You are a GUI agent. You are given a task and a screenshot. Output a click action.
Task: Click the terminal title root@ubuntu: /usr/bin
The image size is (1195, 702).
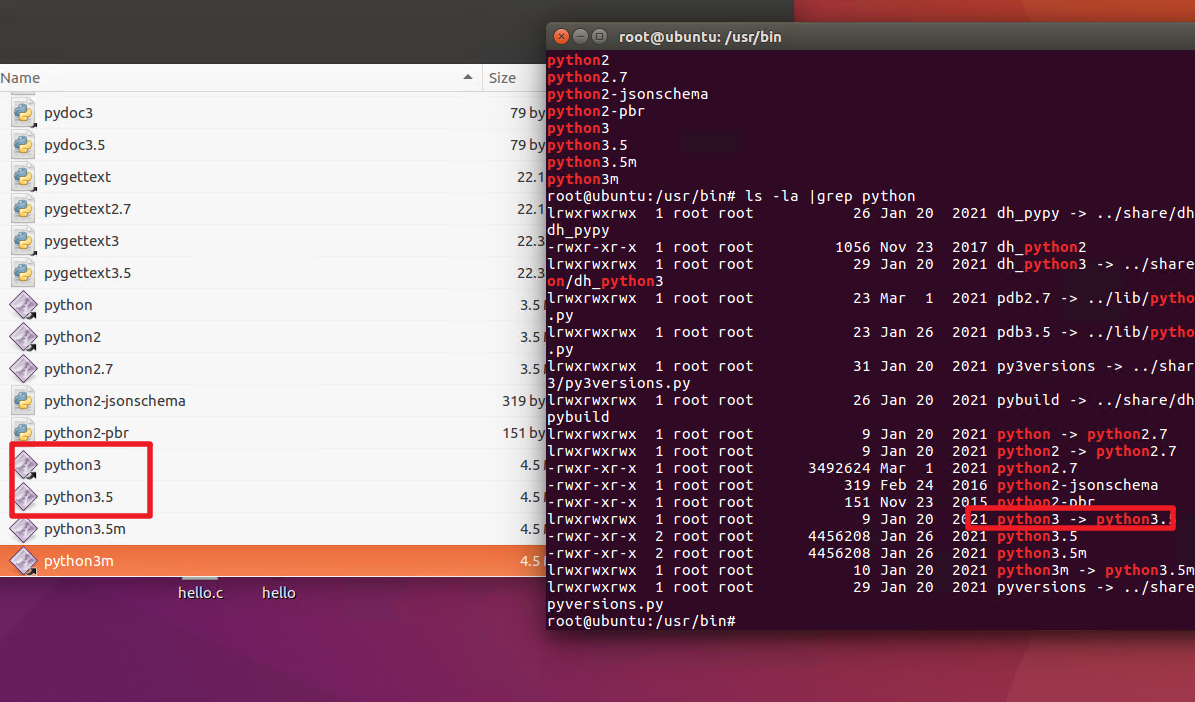[700, 37]
